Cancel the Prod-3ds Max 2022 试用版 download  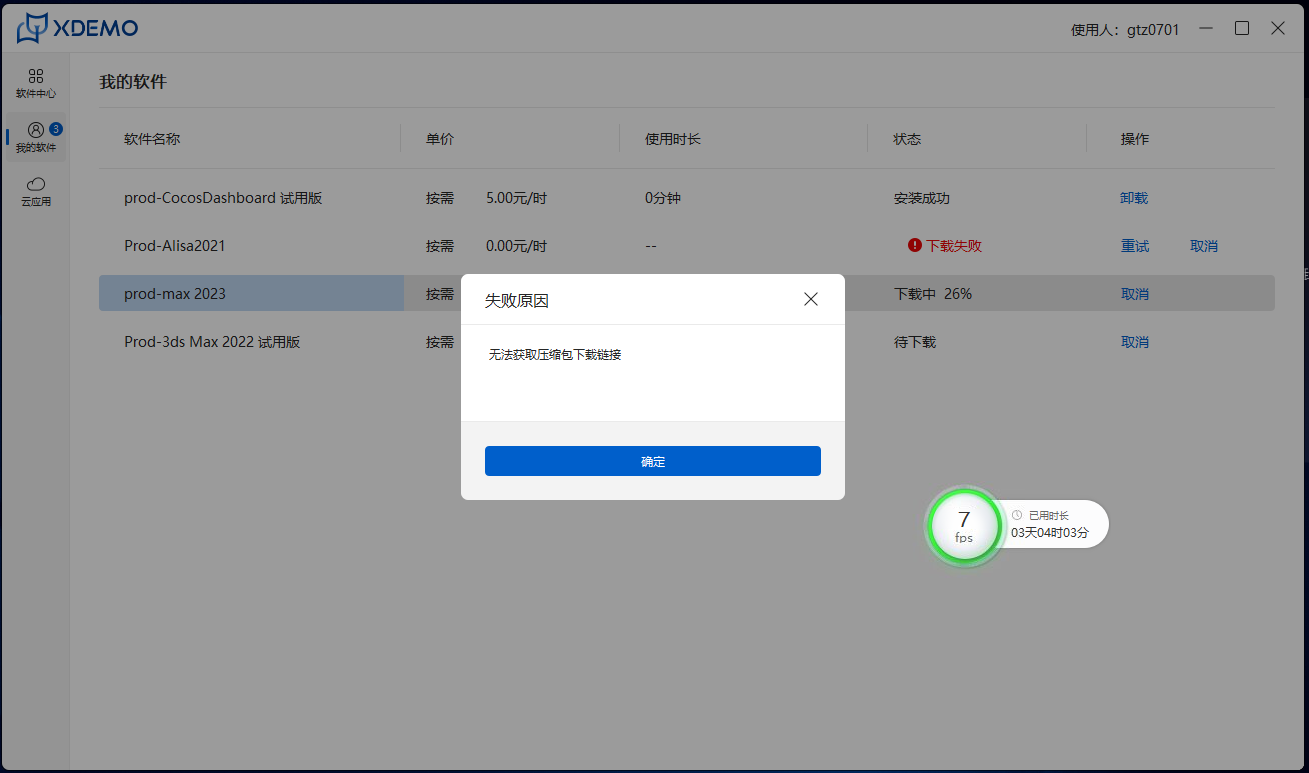pos(1135,342)
